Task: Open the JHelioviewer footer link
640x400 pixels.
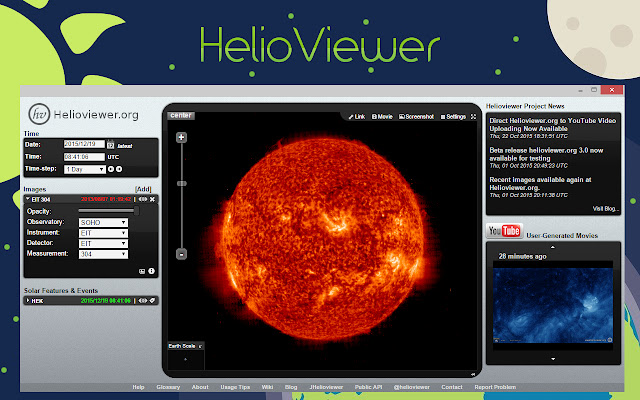Action: click(x=326, y=387)
